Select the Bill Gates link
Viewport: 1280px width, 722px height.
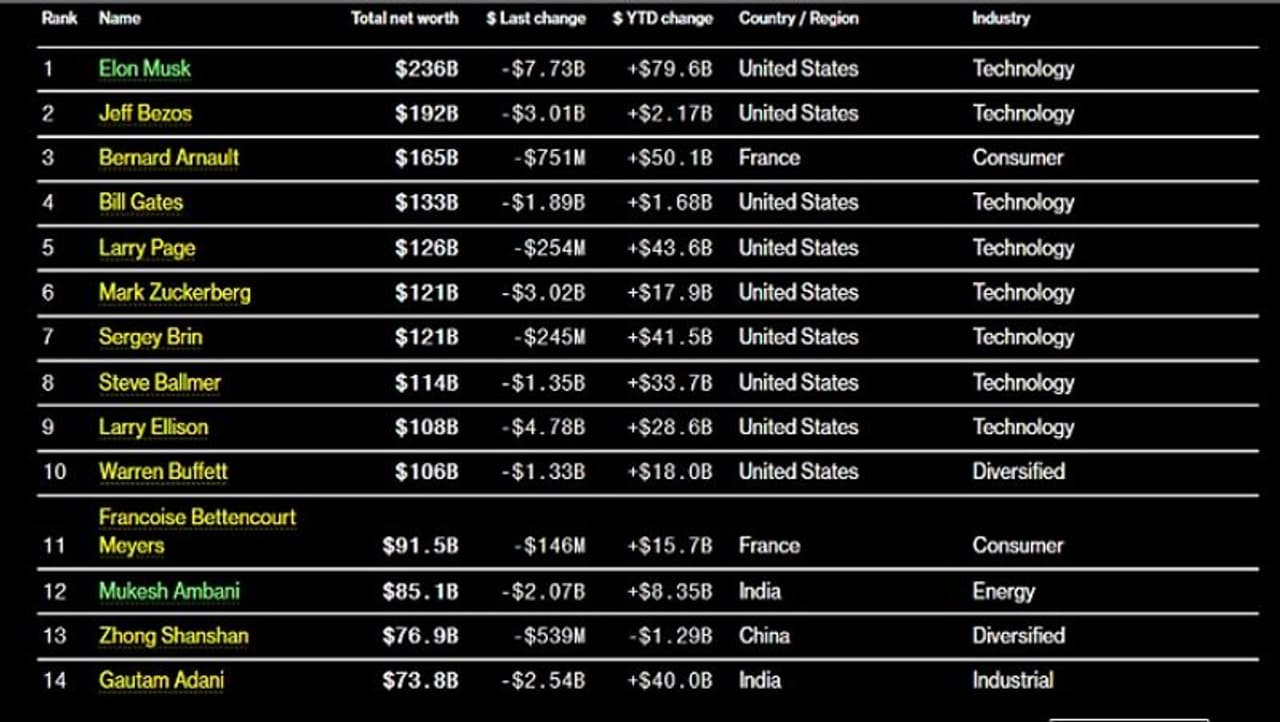140,202
